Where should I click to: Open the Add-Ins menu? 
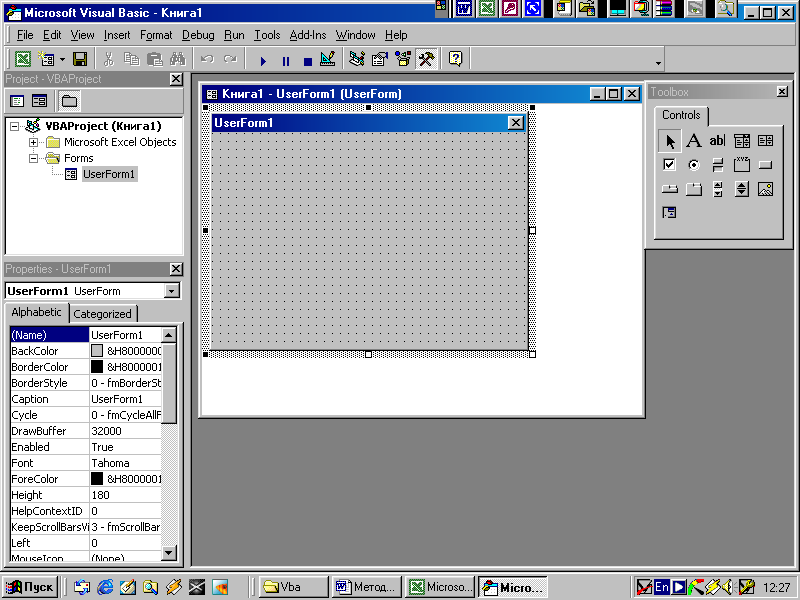click(x=308, y=35)
